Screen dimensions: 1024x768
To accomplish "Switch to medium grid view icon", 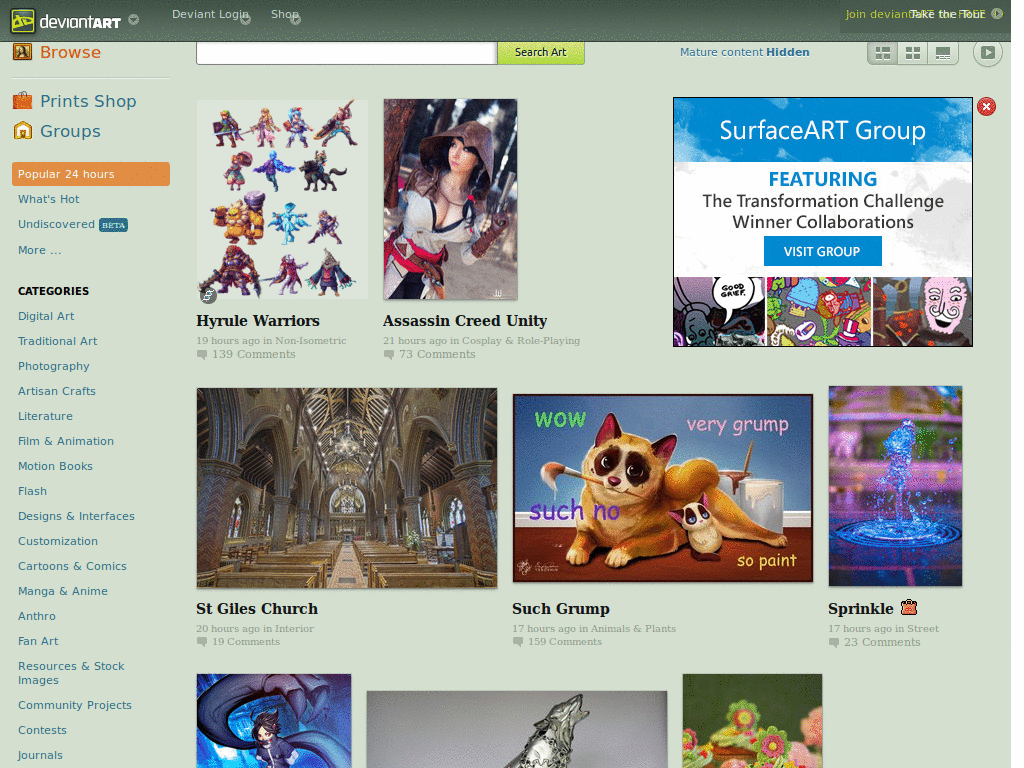I will click(913, 53).
